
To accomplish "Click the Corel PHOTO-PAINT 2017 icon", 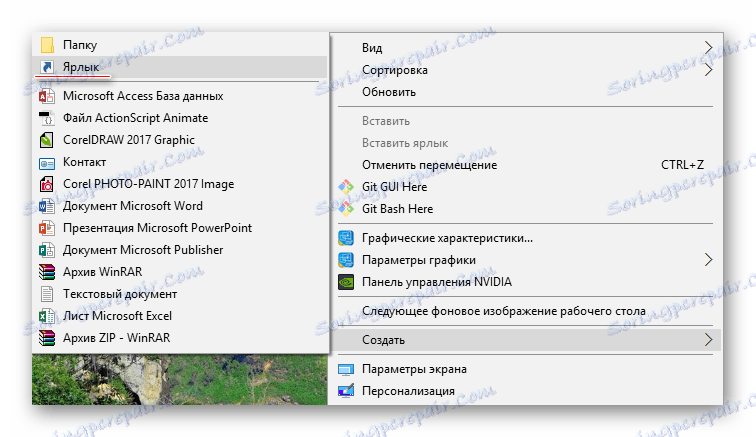I will pos(47,184).
